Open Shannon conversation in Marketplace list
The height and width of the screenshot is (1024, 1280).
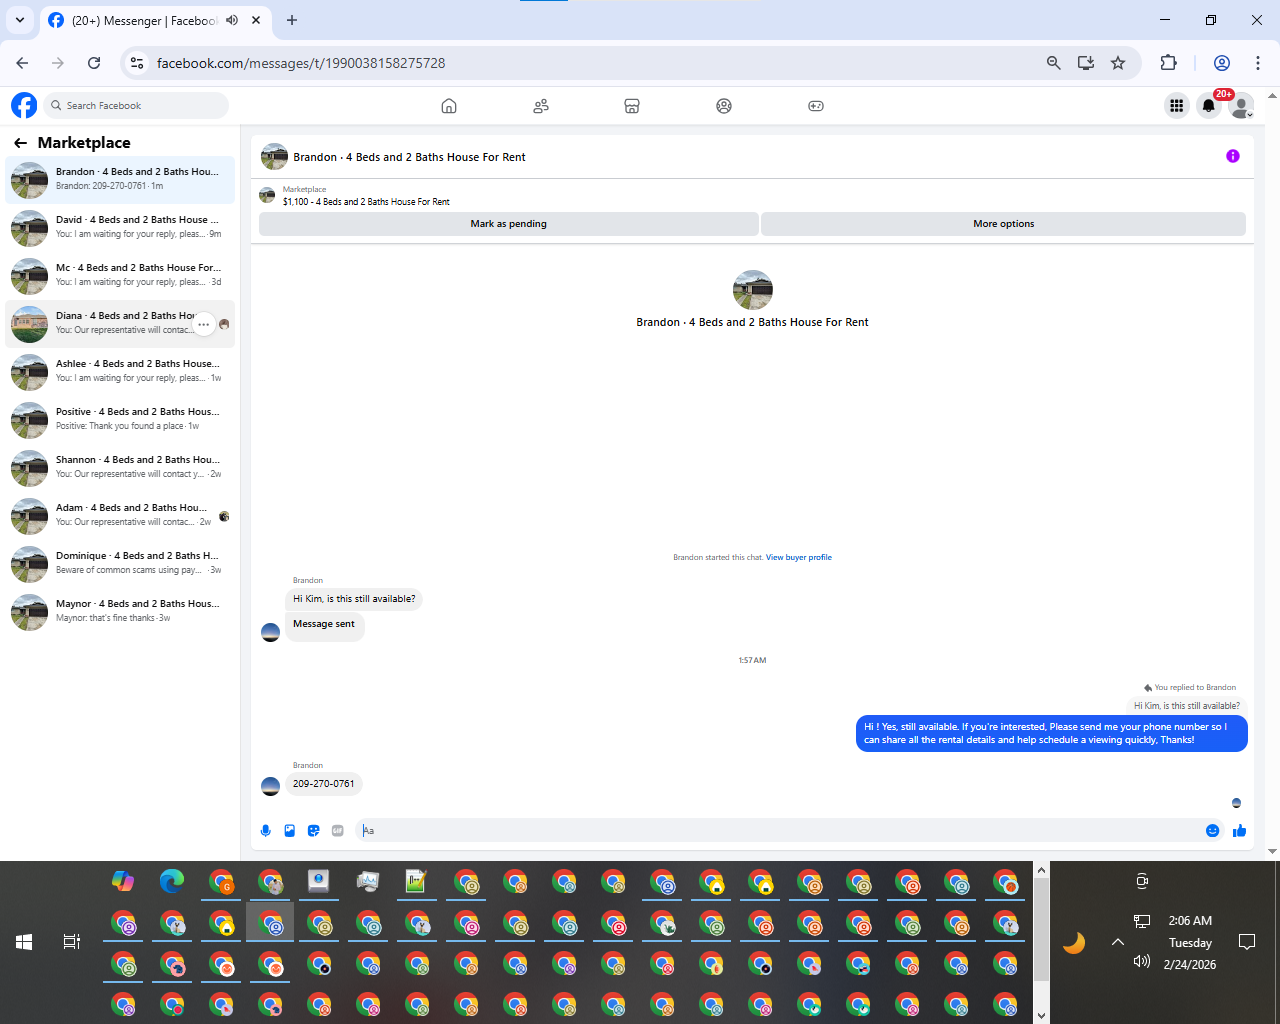click(x=120, y=468)
